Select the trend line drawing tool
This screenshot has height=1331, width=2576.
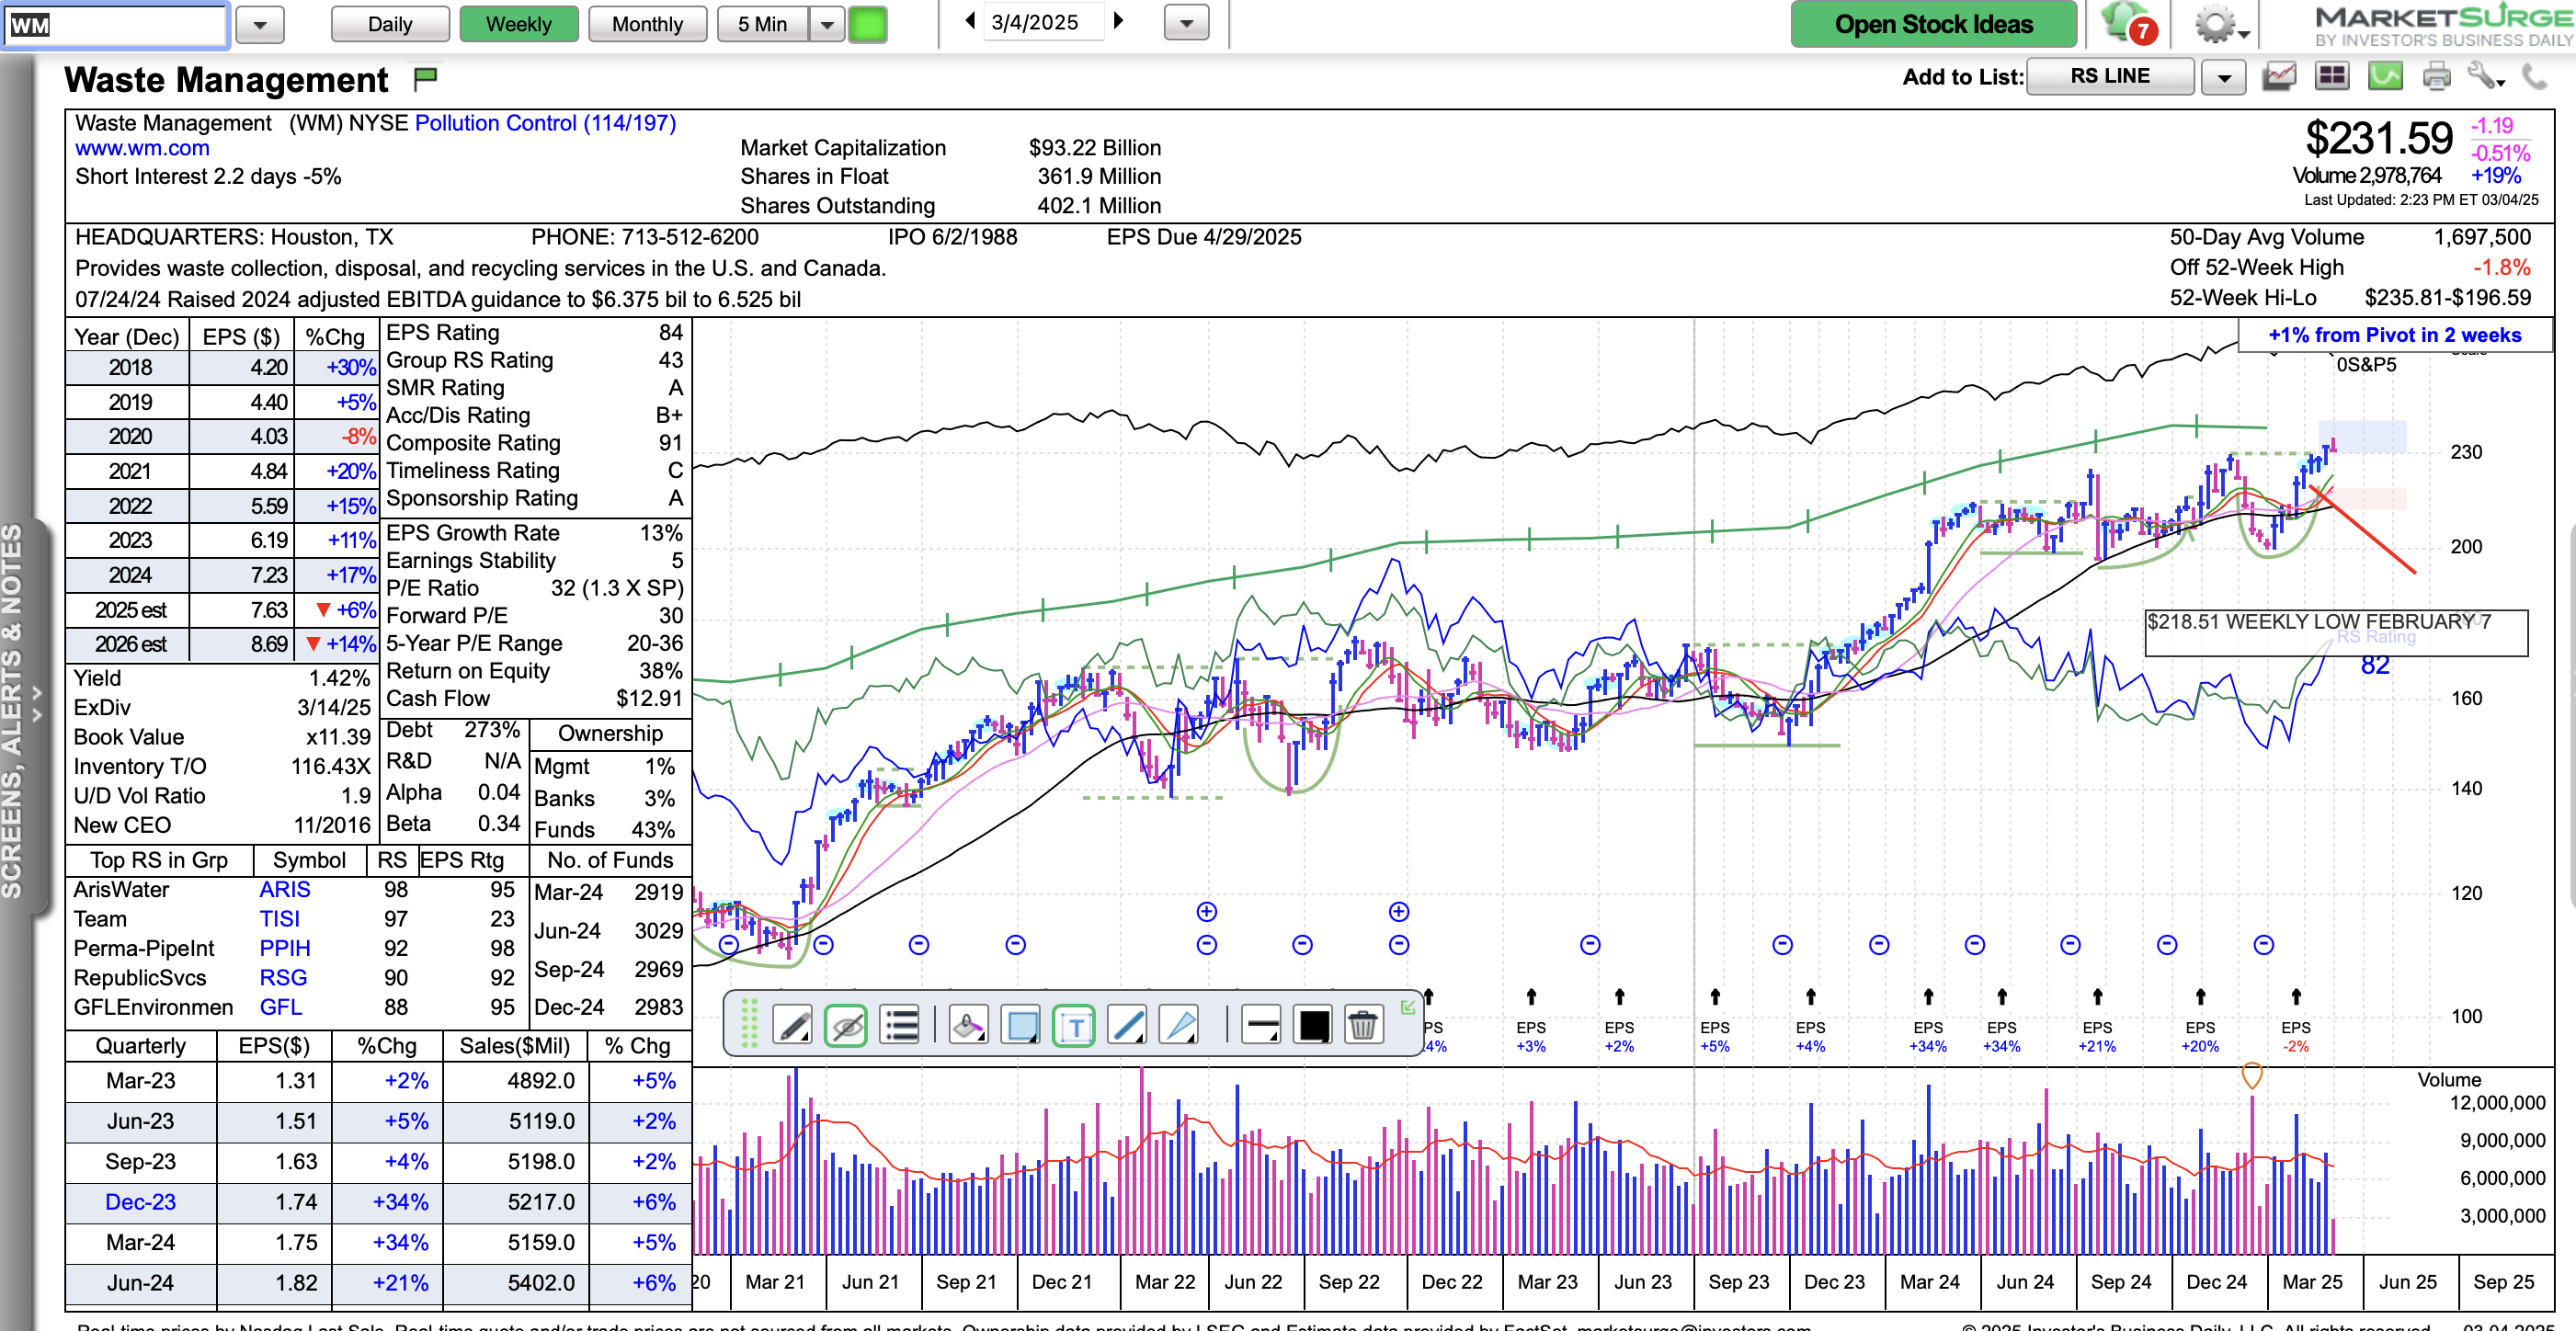coord(1127,1025)
